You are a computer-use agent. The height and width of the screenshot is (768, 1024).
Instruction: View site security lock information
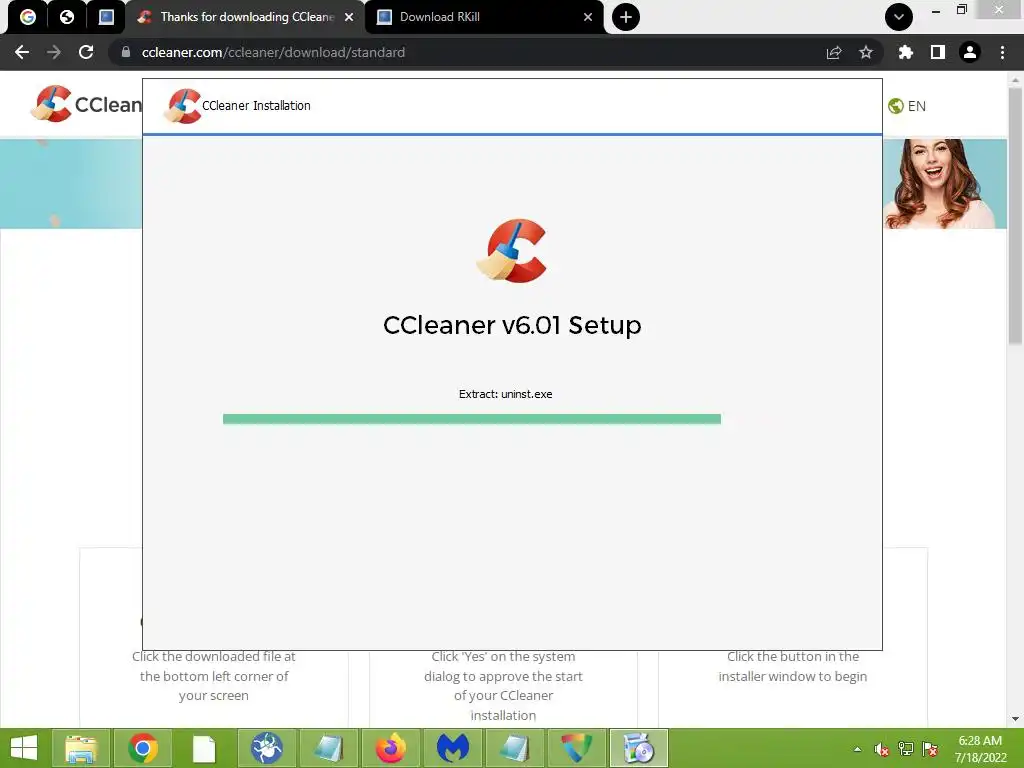pyautogui.click(x=126, y=52)
